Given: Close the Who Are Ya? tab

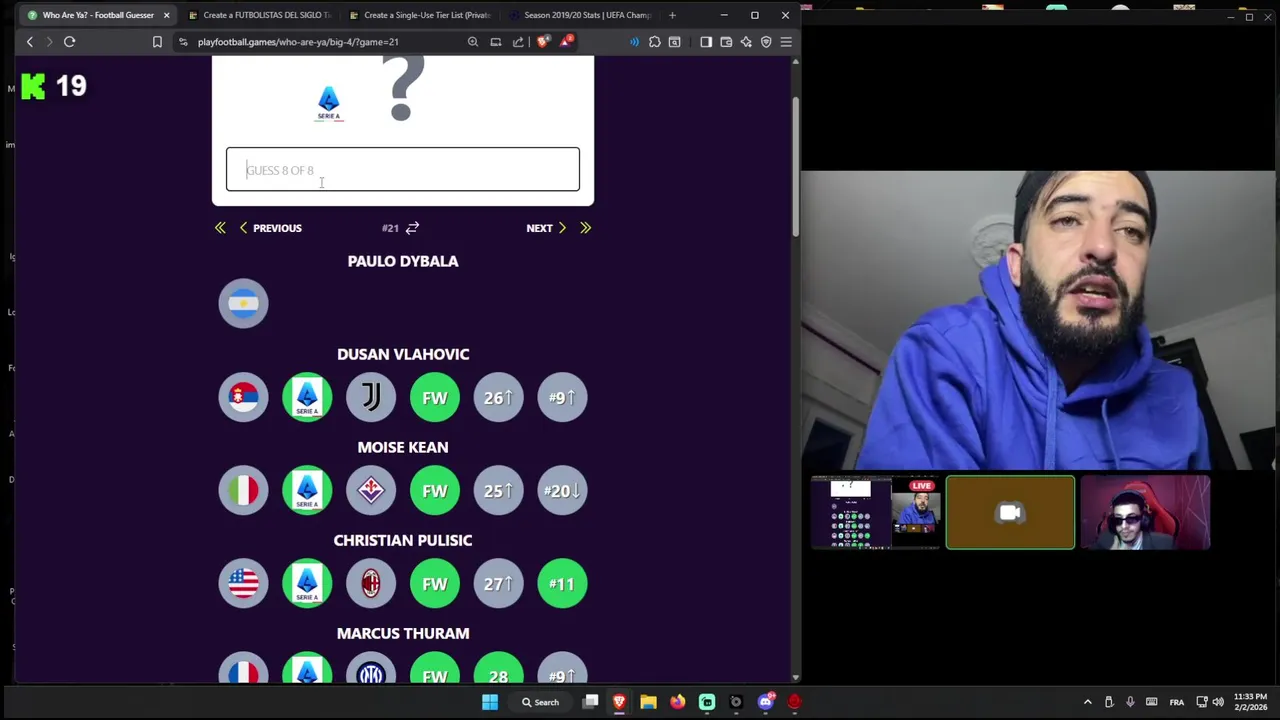Looking at the screenshot, I should pos(166,15).
